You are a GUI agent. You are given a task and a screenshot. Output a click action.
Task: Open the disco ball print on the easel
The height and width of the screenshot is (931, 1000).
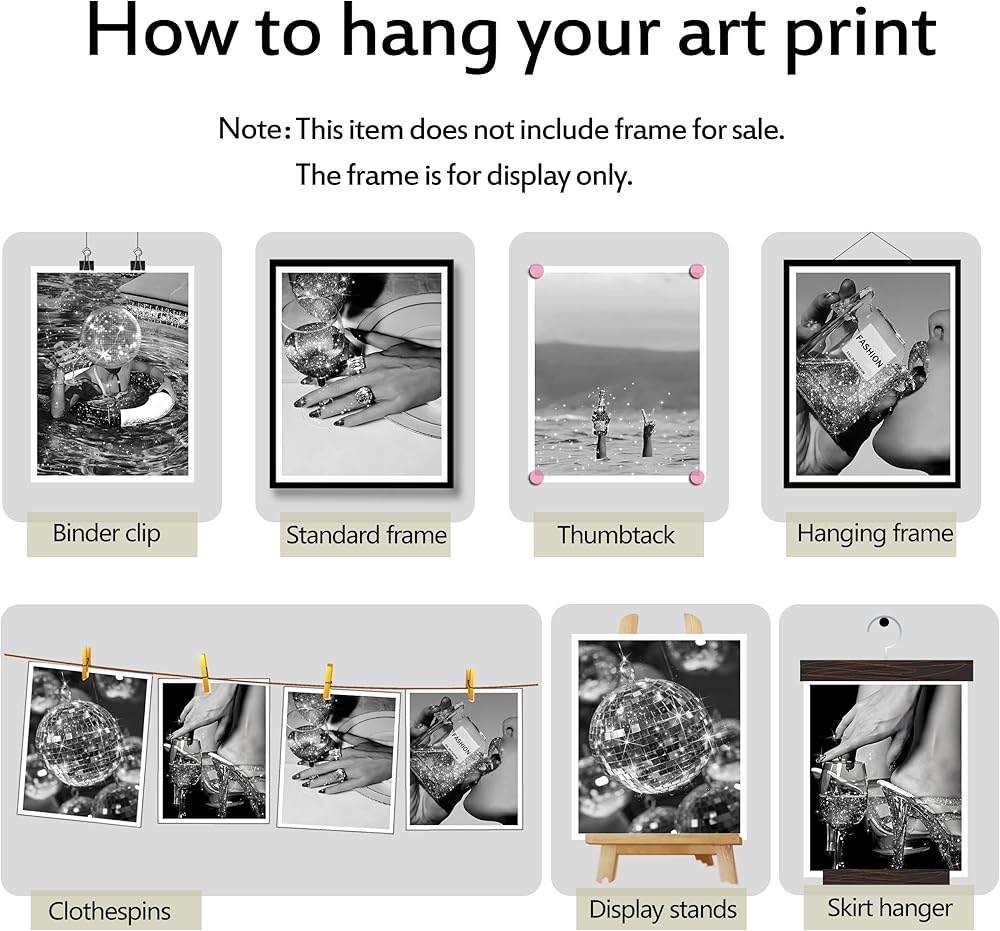(659, 736)
